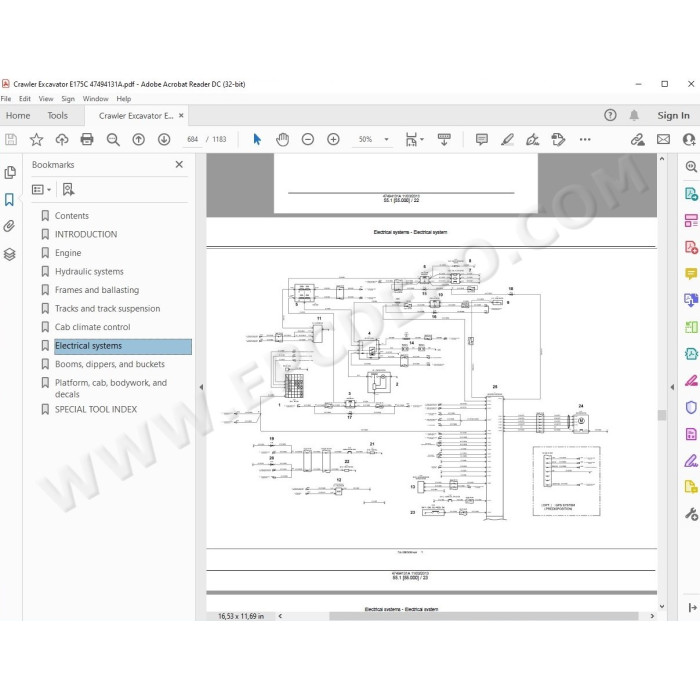700x700 pixels.
Task: Jump to Hydraulic systems bookmark
Action: tap(89, 271)
